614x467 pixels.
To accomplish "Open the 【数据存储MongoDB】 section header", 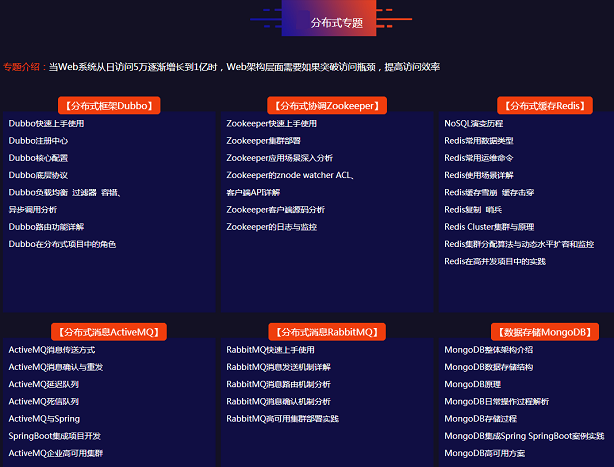I will click(544, 331).
